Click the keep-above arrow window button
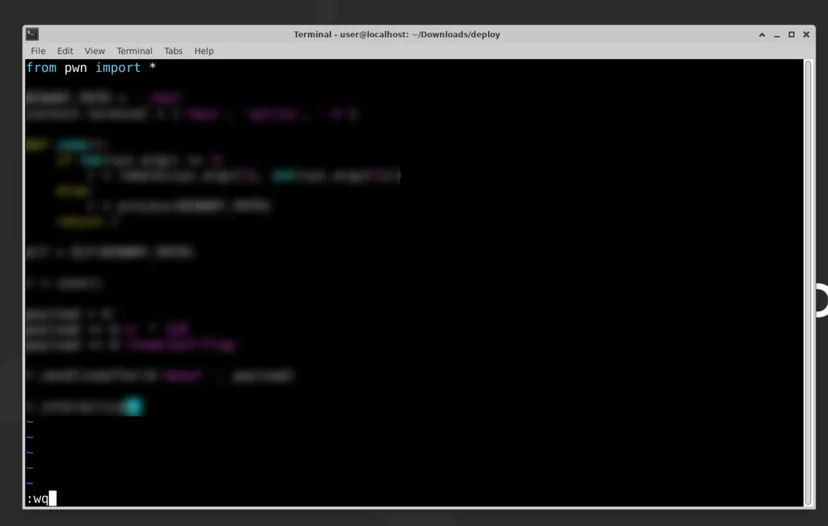 pos(762,34)
